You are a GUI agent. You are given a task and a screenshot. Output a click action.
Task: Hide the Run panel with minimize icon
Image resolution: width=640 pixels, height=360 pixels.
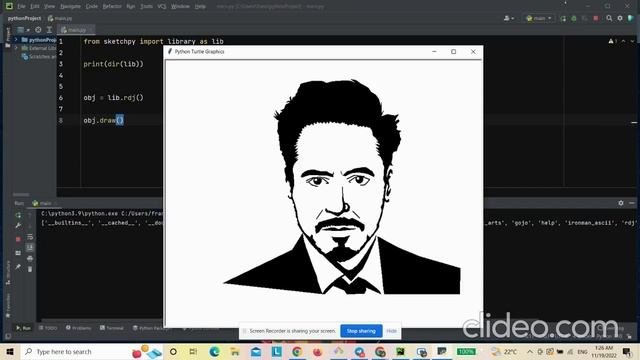click(x=632, y=203)
